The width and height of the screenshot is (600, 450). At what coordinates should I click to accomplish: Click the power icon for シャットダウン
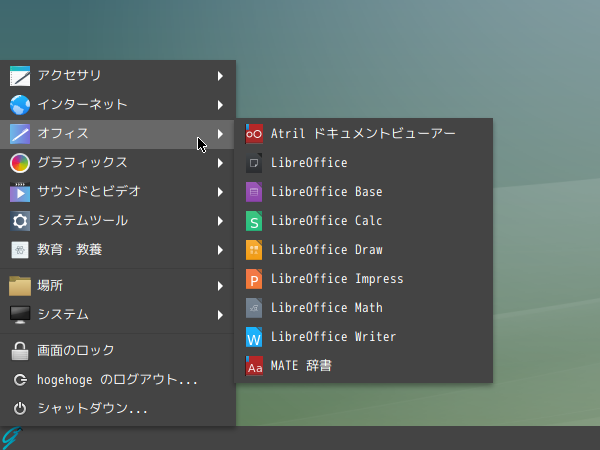[20, 409]
